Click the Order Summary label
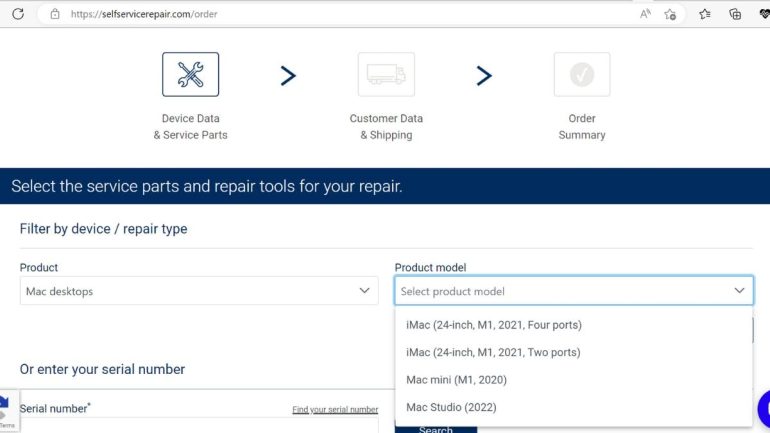 [582, 127]
